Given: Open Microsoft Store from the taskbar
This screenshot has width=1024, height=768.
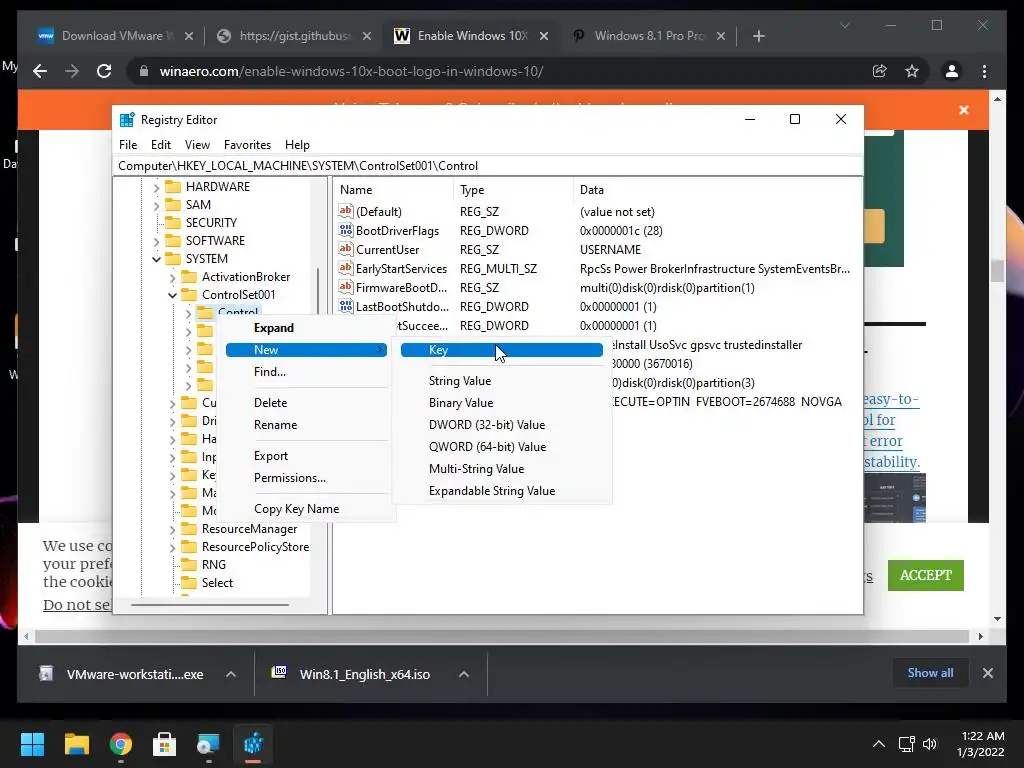Looking at the screenshot, I should click(x=165, y=744).
